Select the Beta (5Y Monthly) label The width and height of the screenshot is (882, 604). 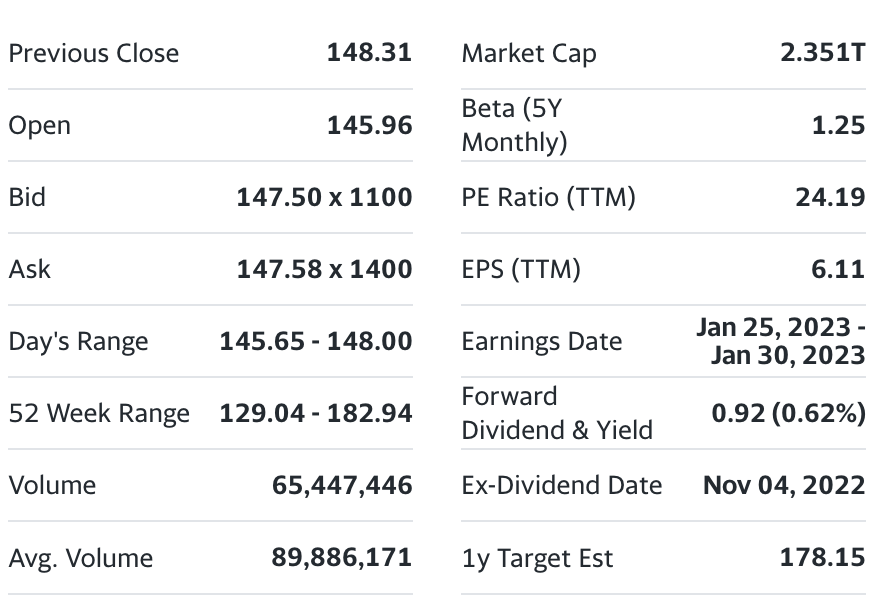point(514,125)
